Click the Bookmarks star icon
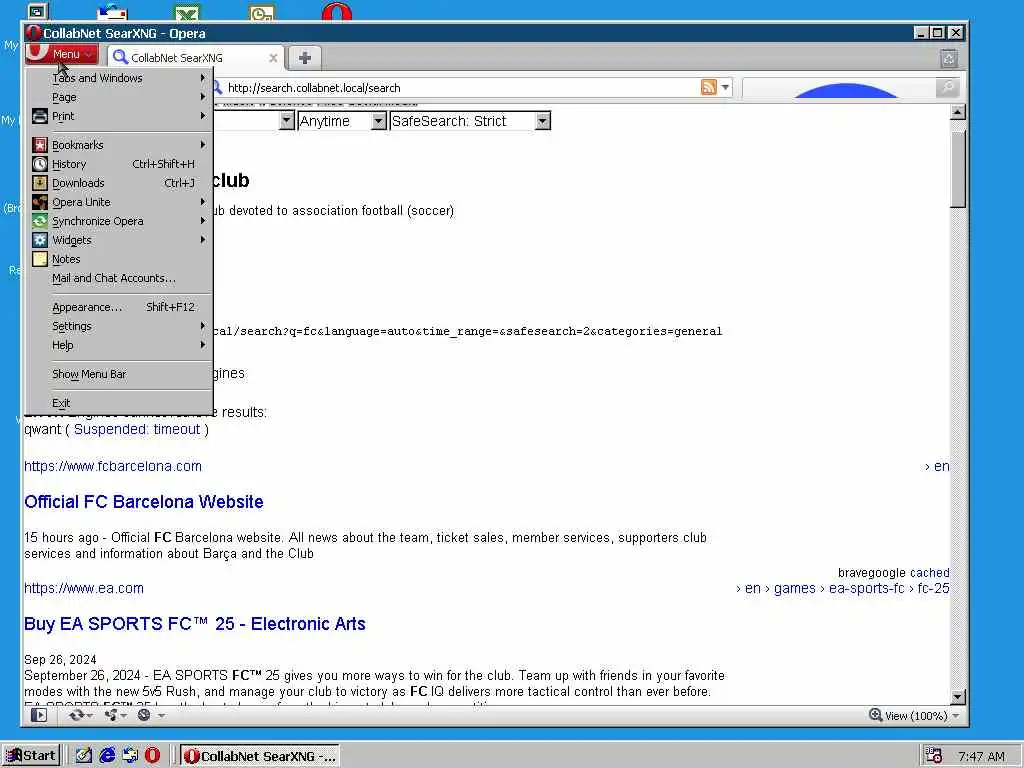1024x768 pixels. point(40,144)
